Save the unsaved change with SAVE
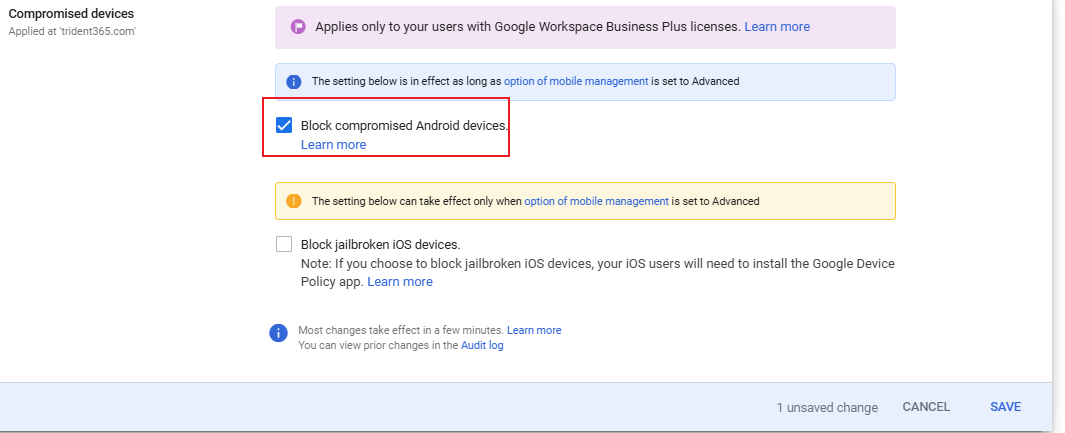 1005,407
